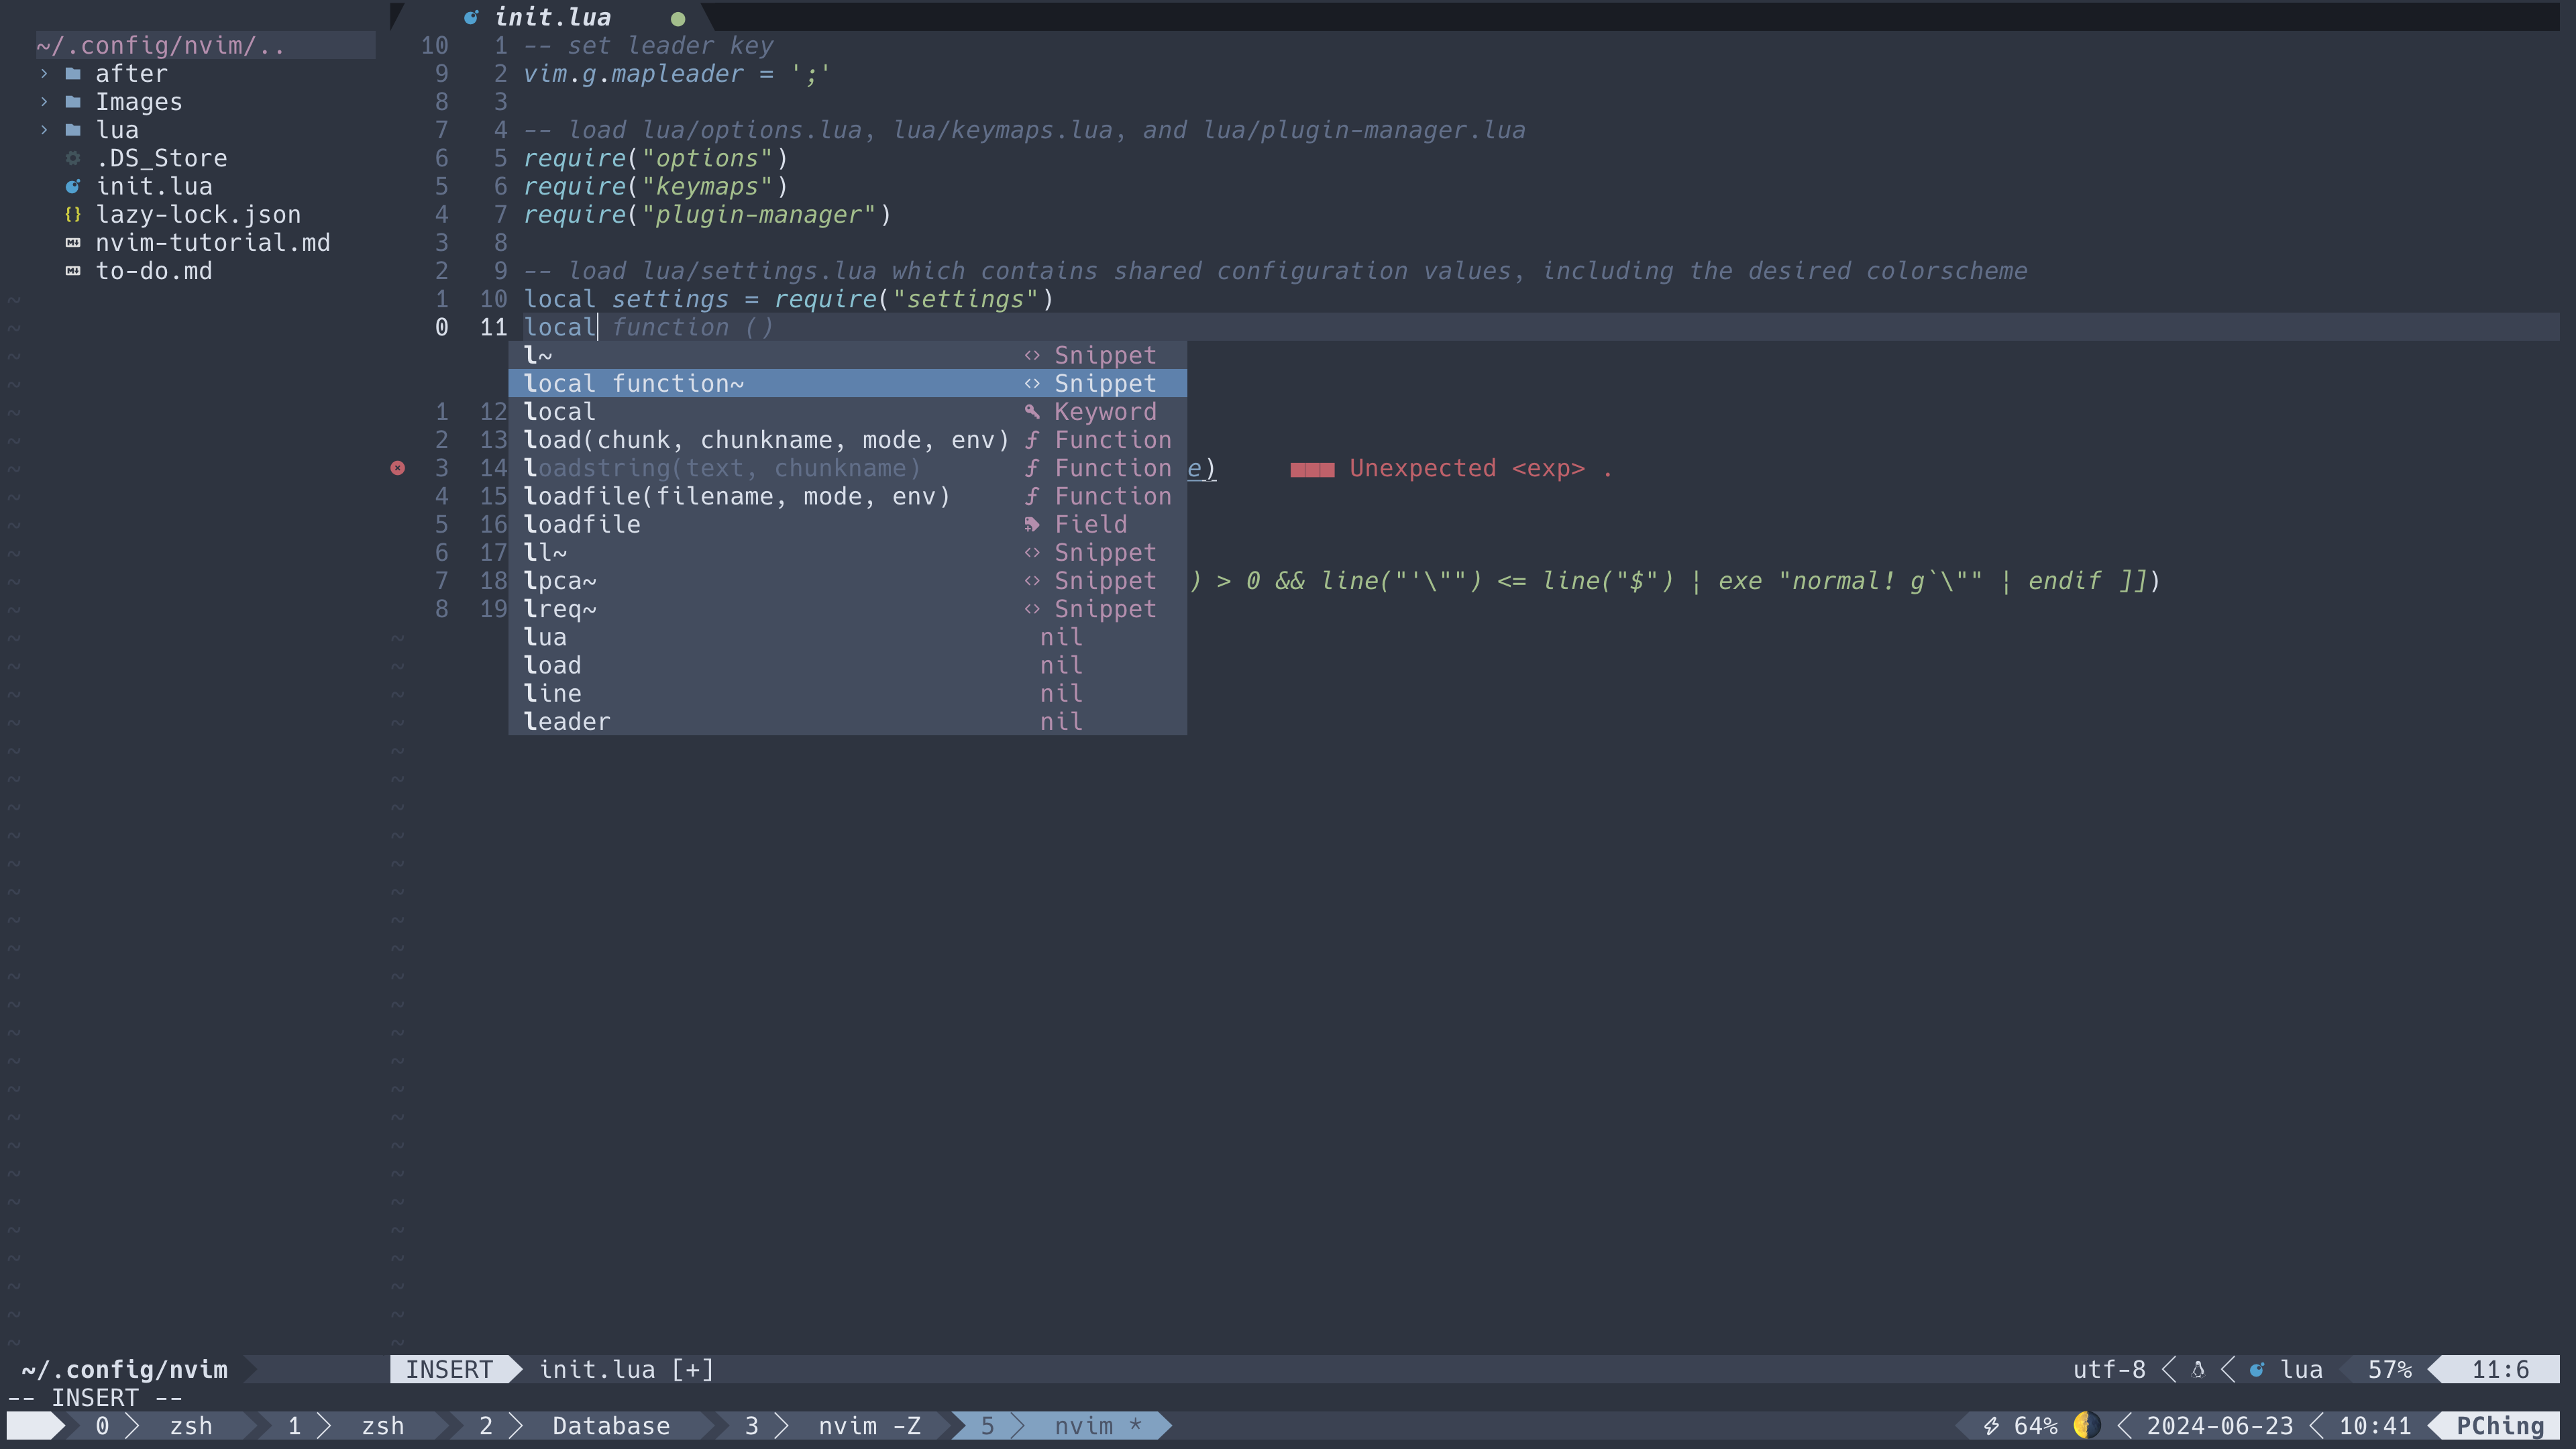Image resolution: width=2576 pixels, height=1449 pixels.
Task: Click the modified dot on init.lua tab
Action: (x=678, y=18)
